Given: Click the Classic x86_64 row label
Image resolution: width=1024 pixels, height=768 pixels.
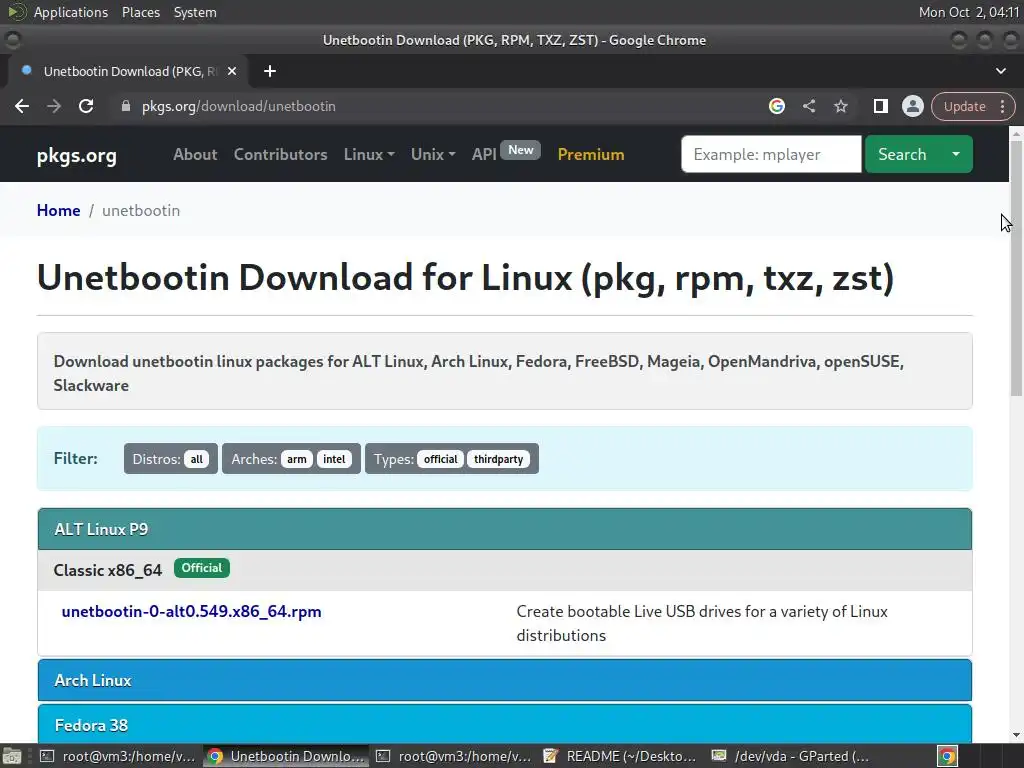Looking at the screenshot, I should pyautogui.click(x=108, y=570).
